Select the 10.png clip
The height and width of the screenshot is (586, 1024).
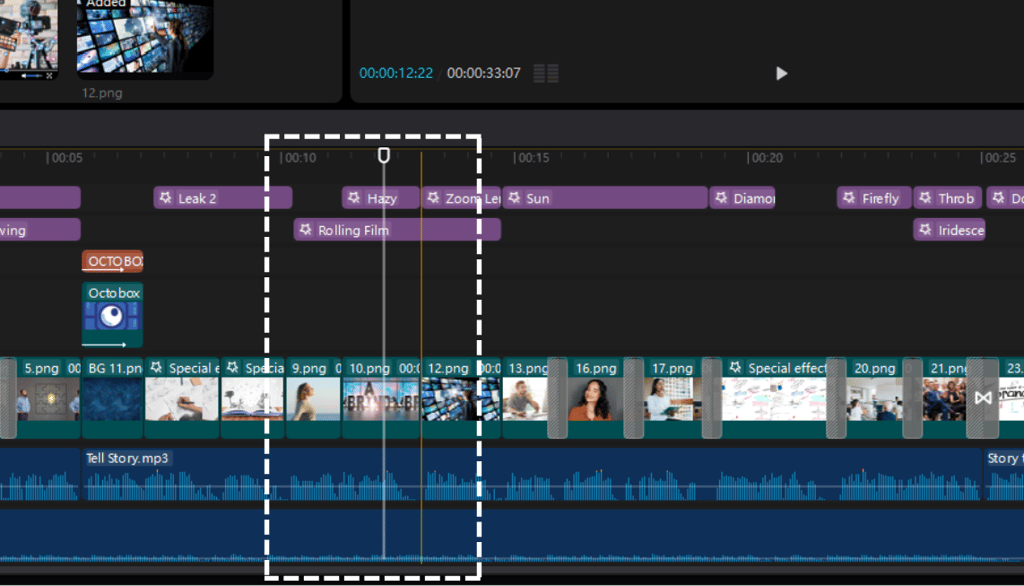(380, 397)
